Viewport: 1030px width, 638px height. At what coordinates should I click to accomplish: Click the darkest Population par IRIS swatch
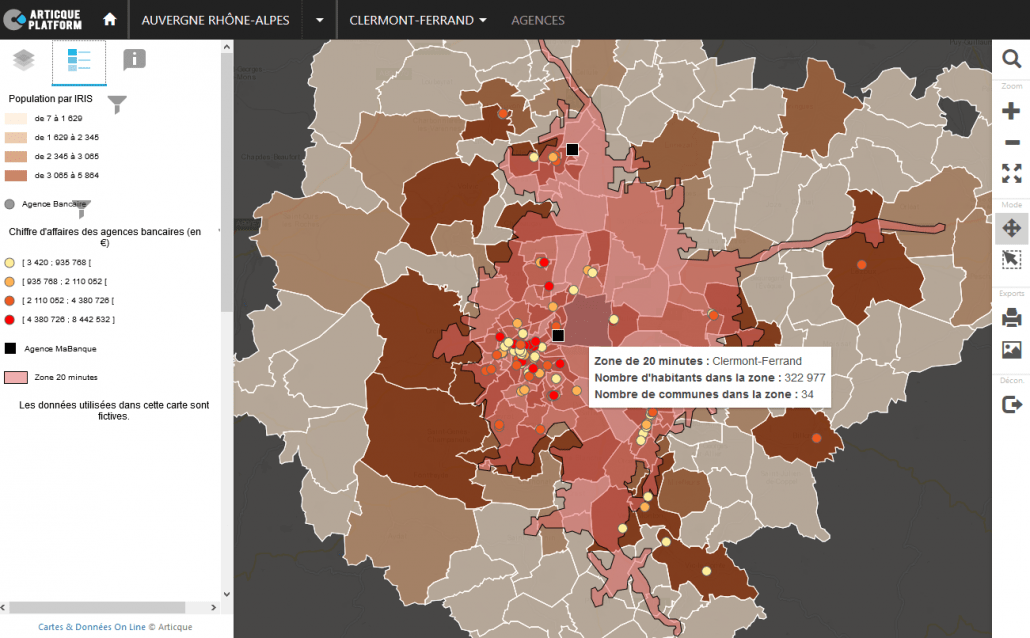pyautogui.click(x=16, y=176)
